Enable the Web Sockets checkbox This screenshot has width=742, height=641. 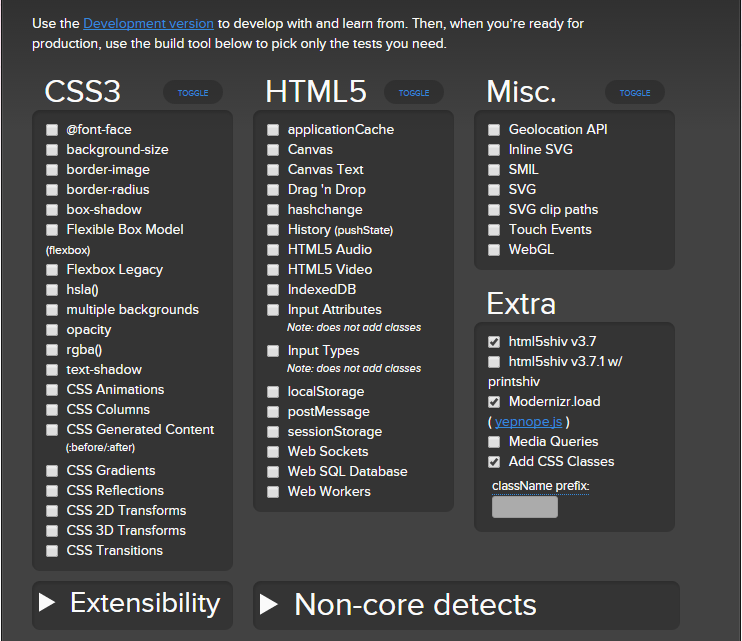pos(273,452)
